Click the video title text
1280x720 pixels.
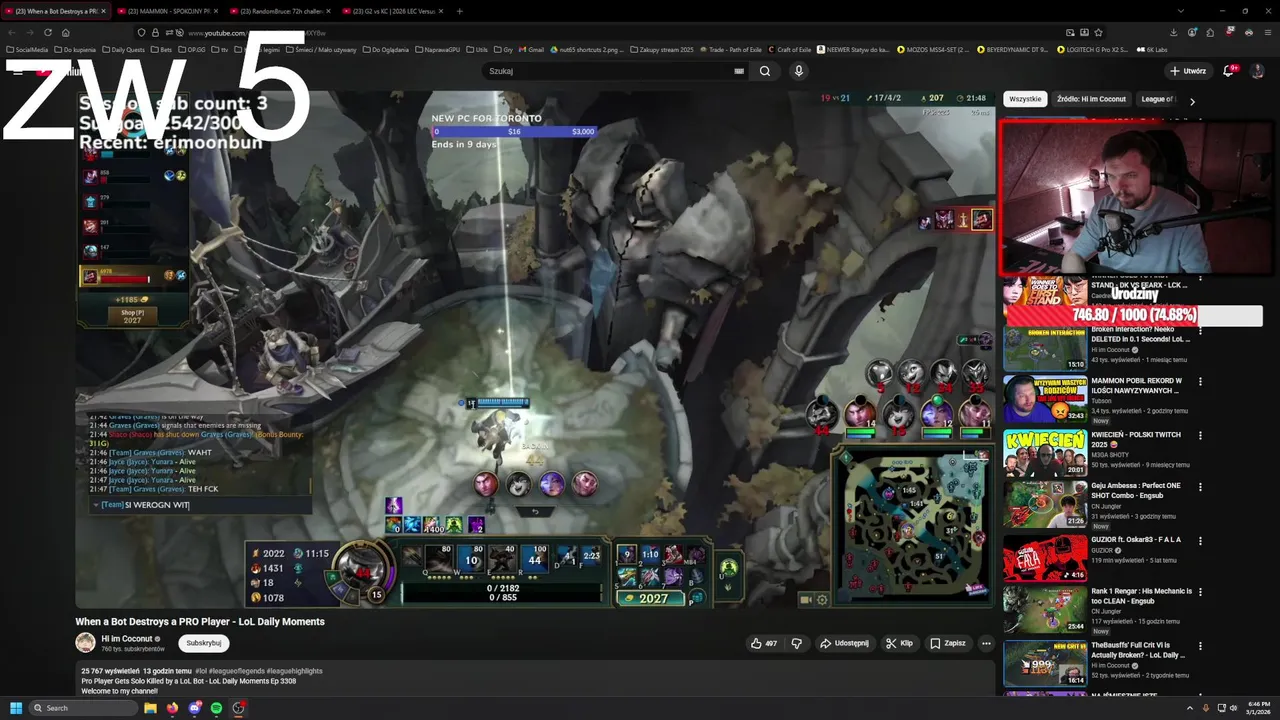[200, 621]
